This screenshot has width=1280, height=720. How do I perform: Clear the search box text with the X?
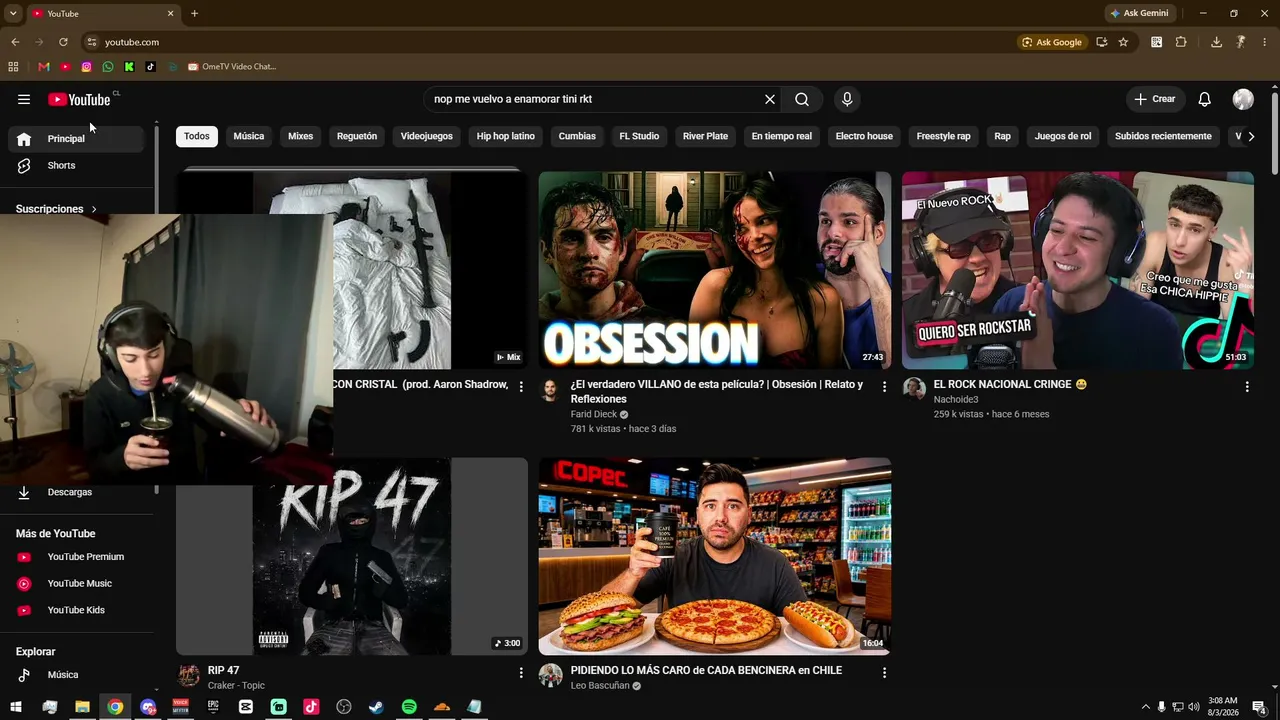point(770,99)
